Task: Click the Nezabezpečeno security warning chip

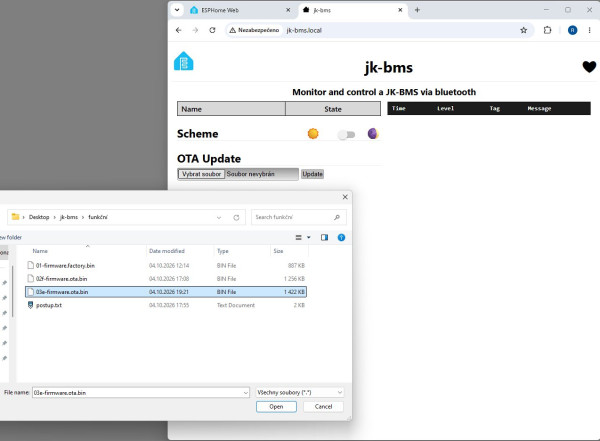Action: 254,30
